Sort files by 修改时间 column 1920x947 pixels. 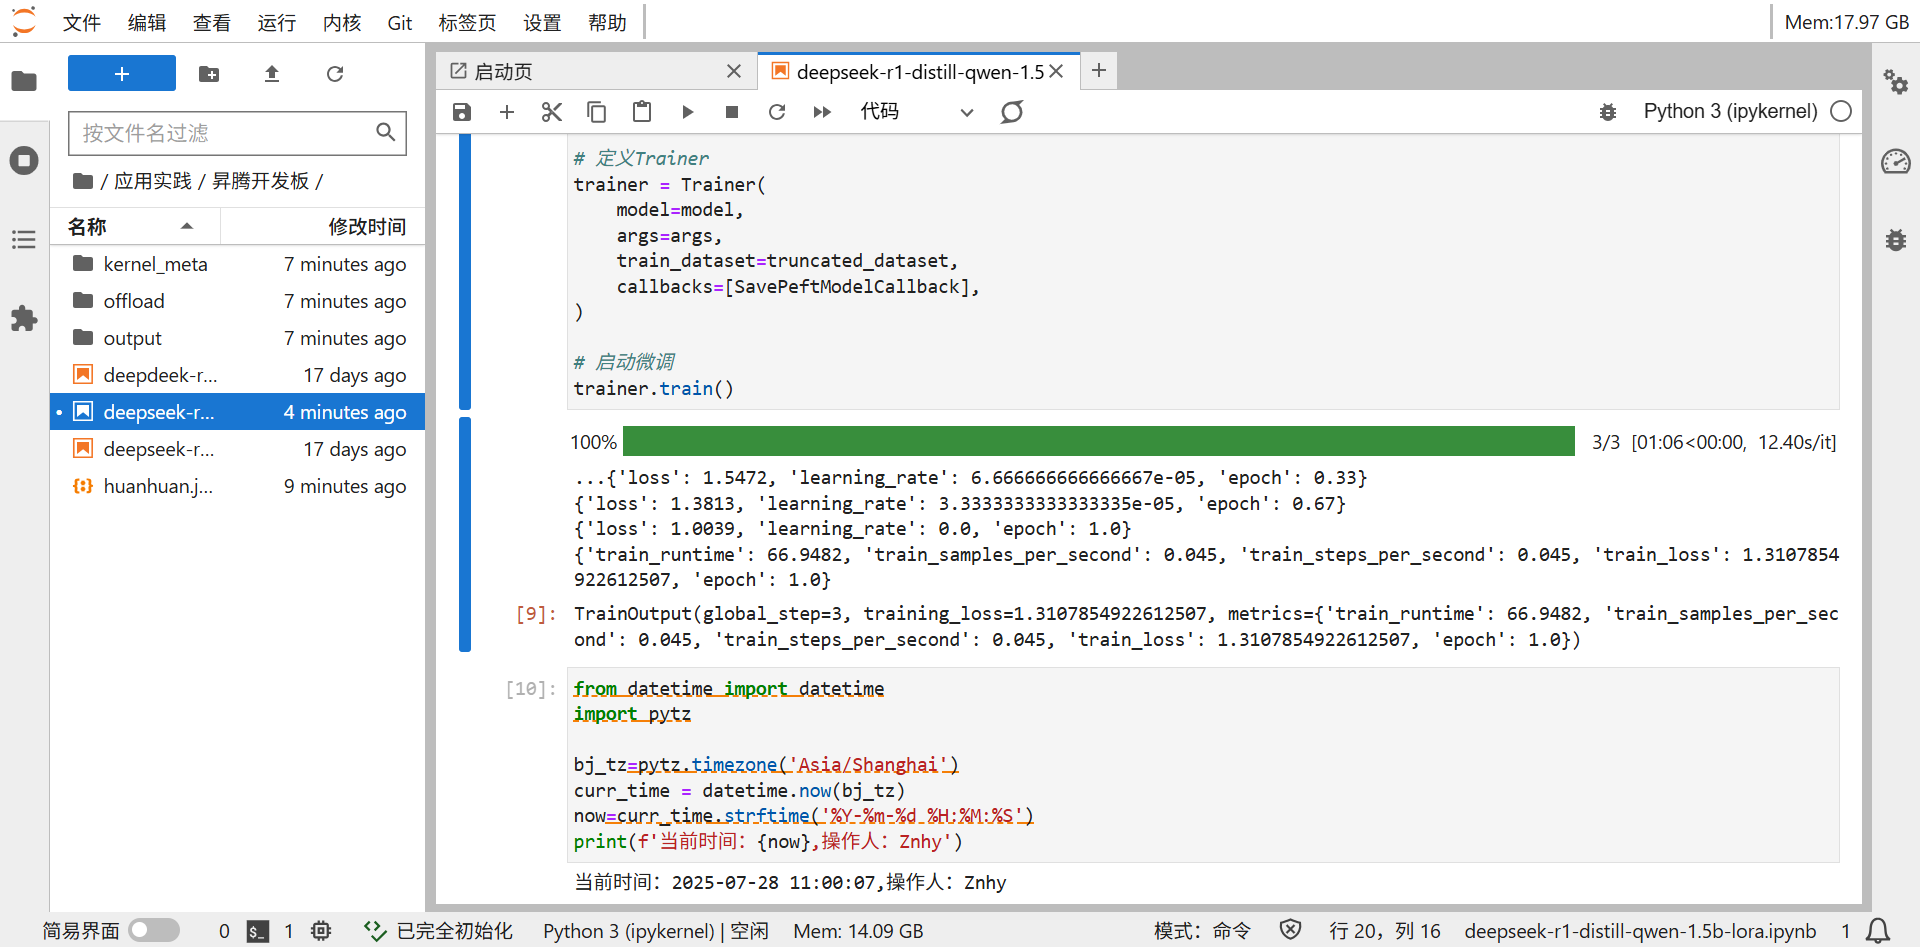click(x=366, y=227)
